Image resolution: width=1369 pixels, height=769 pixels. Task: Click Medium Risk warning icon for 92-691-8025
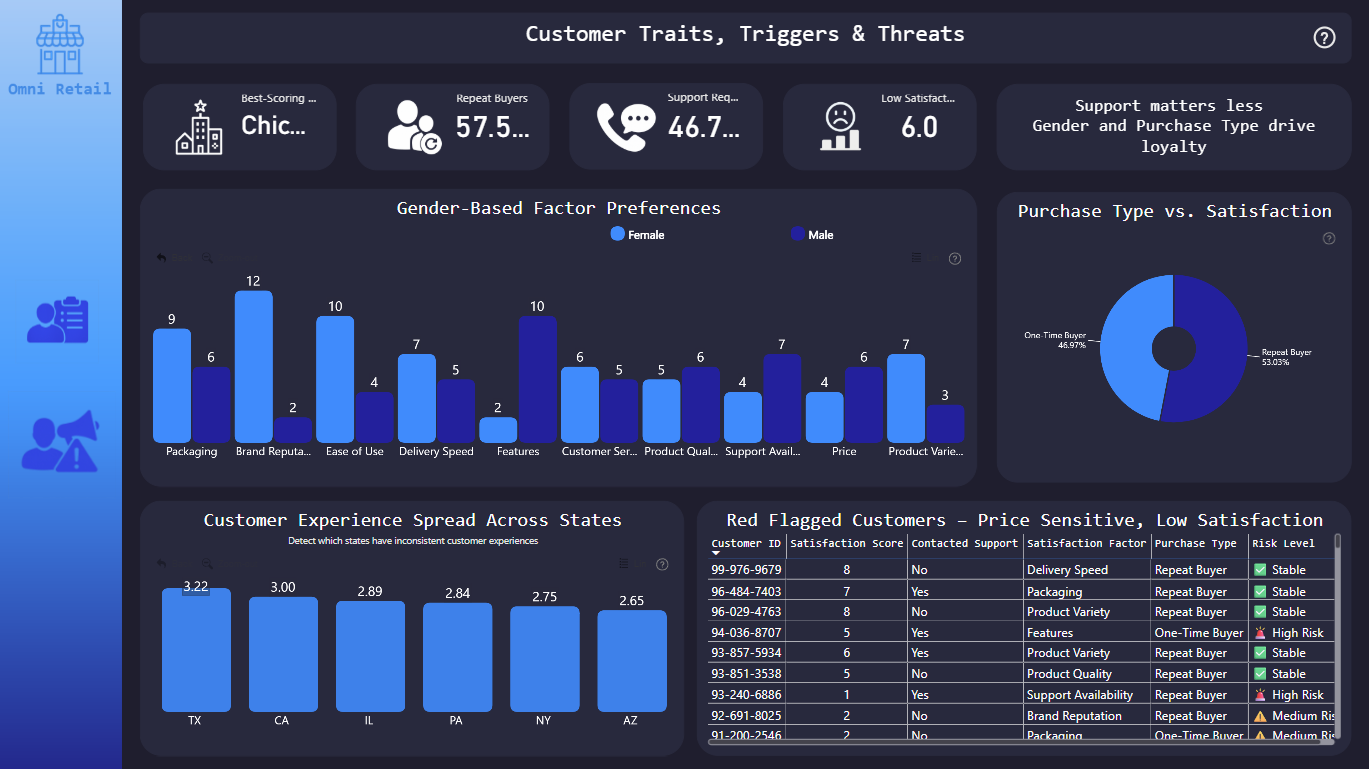1260,716
